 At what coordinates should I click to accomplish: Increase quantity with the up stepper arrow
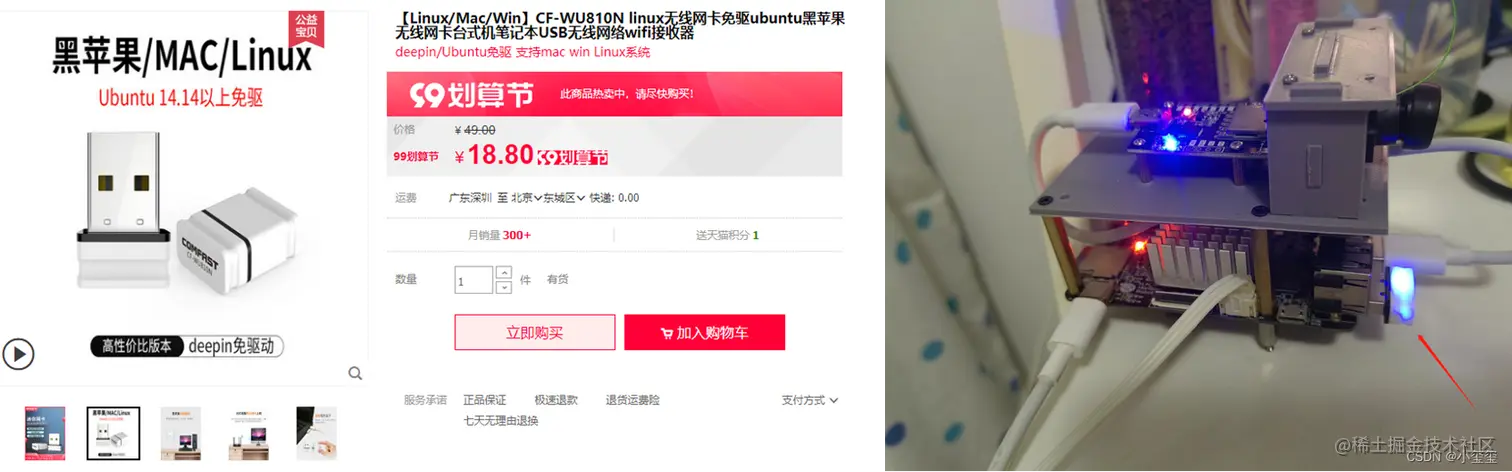pos(504,272)
